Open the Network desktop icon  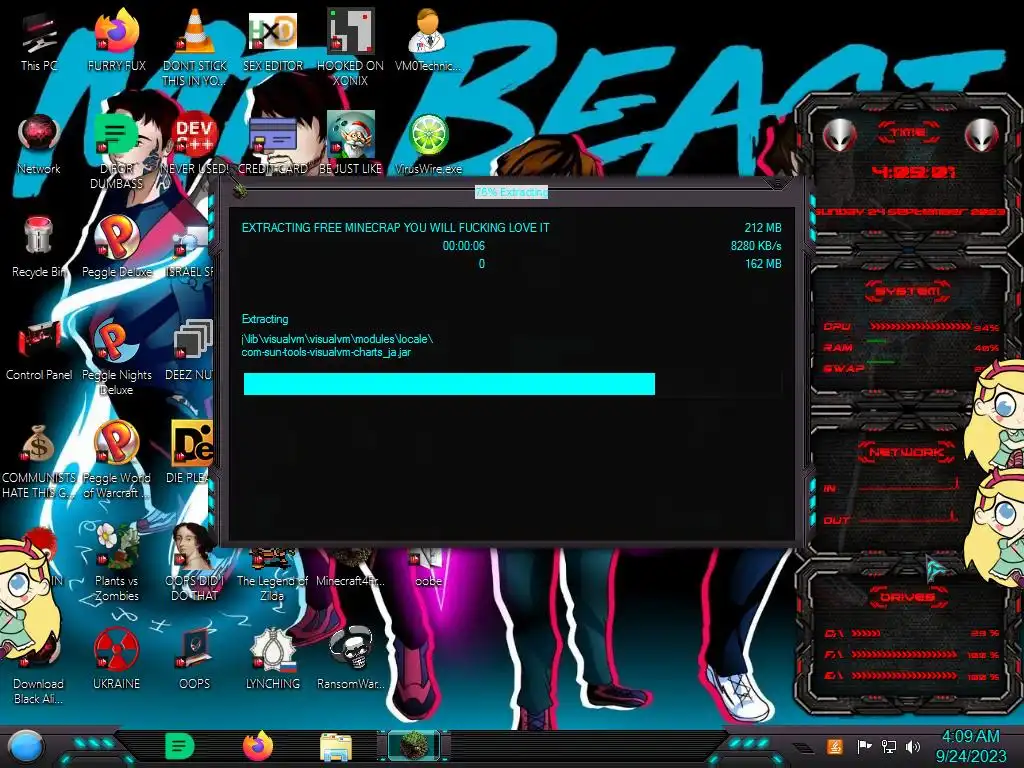[x=39, y=135]
